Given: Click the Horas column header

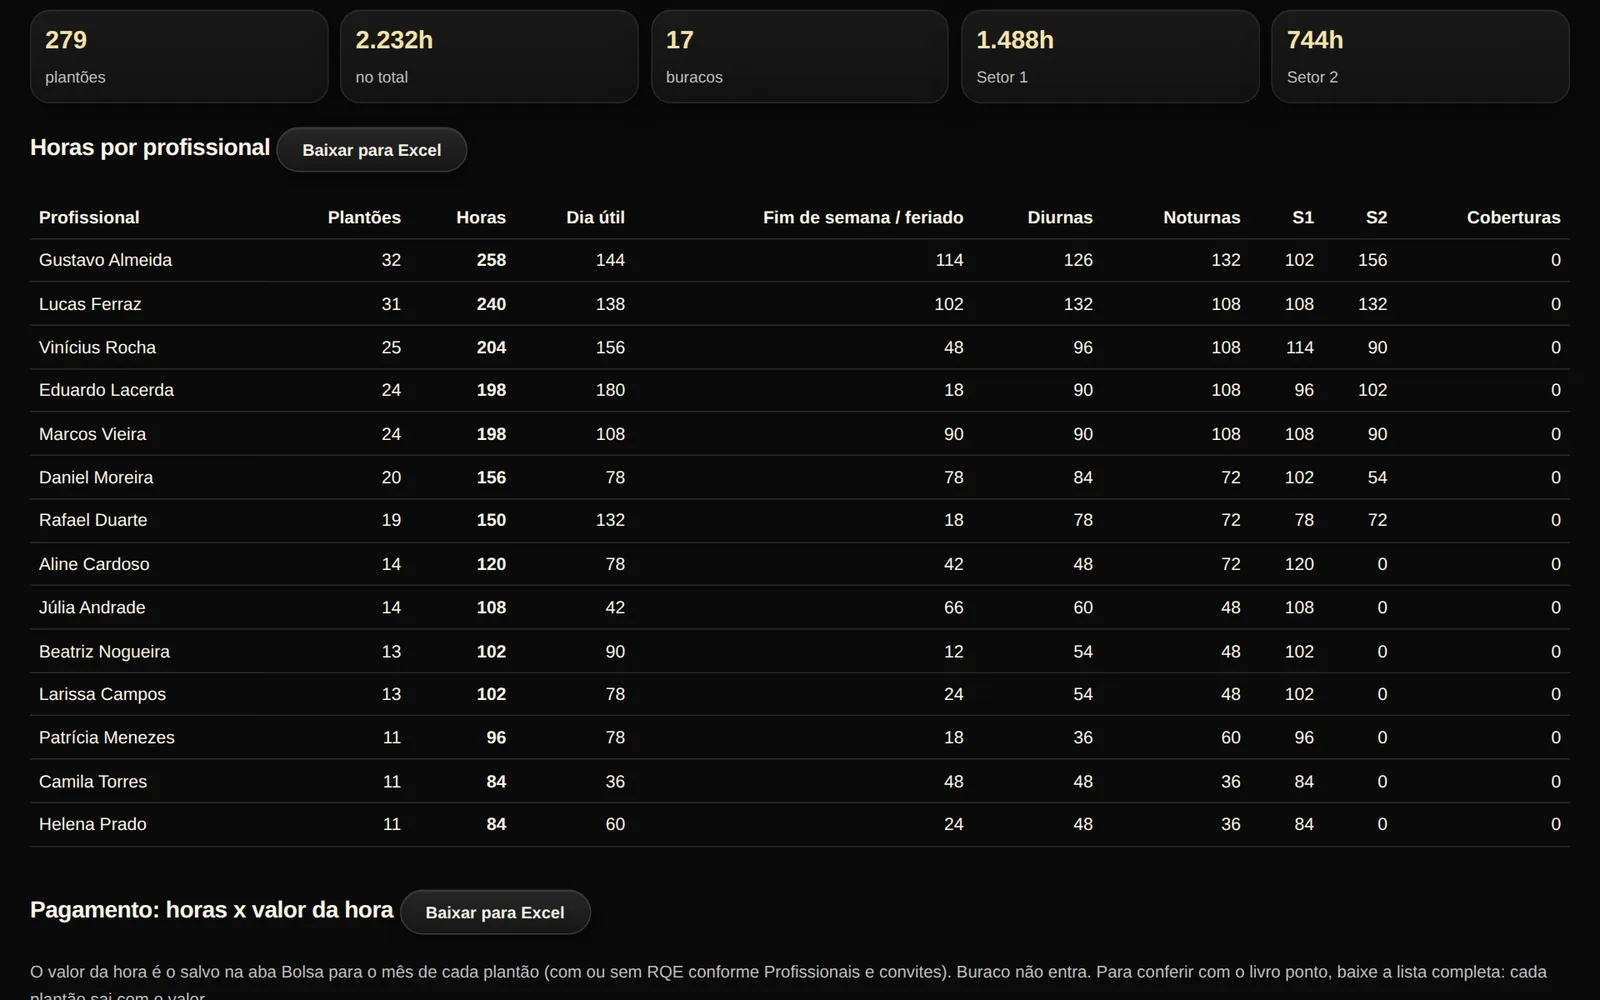Looking at the screenshot, I should [x=481, y=217].
